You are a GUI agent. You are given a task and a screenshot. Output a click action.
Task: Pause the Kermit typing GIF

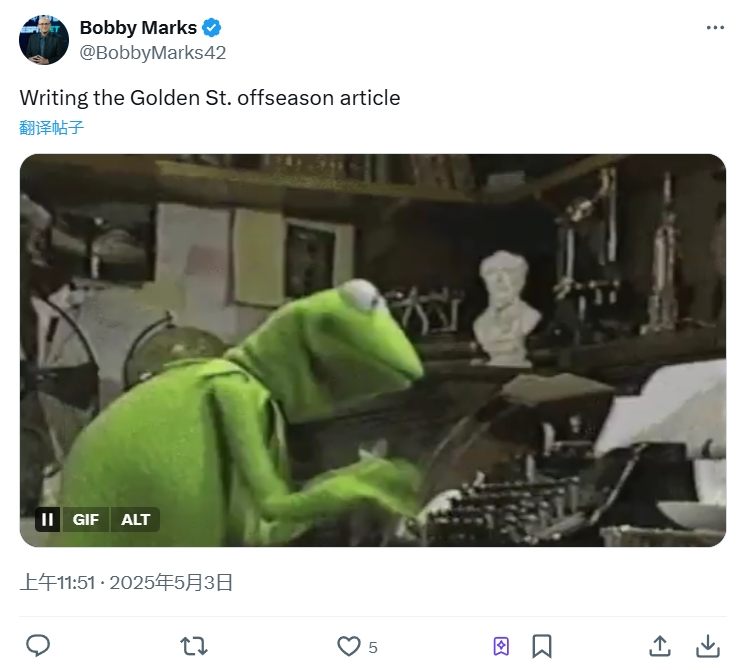(47, 519)
